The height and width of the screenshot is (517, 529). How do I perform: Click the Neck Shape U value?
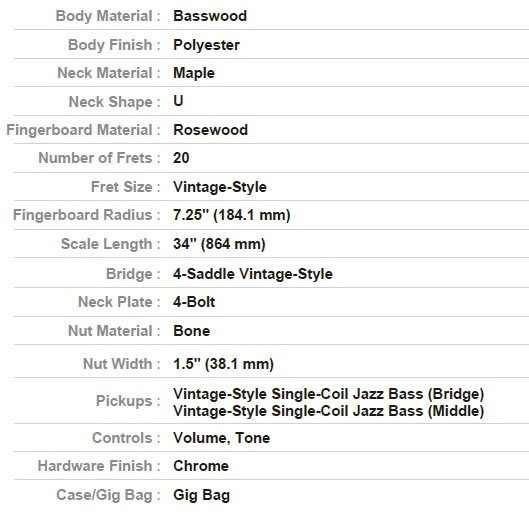tap(178, 101)
